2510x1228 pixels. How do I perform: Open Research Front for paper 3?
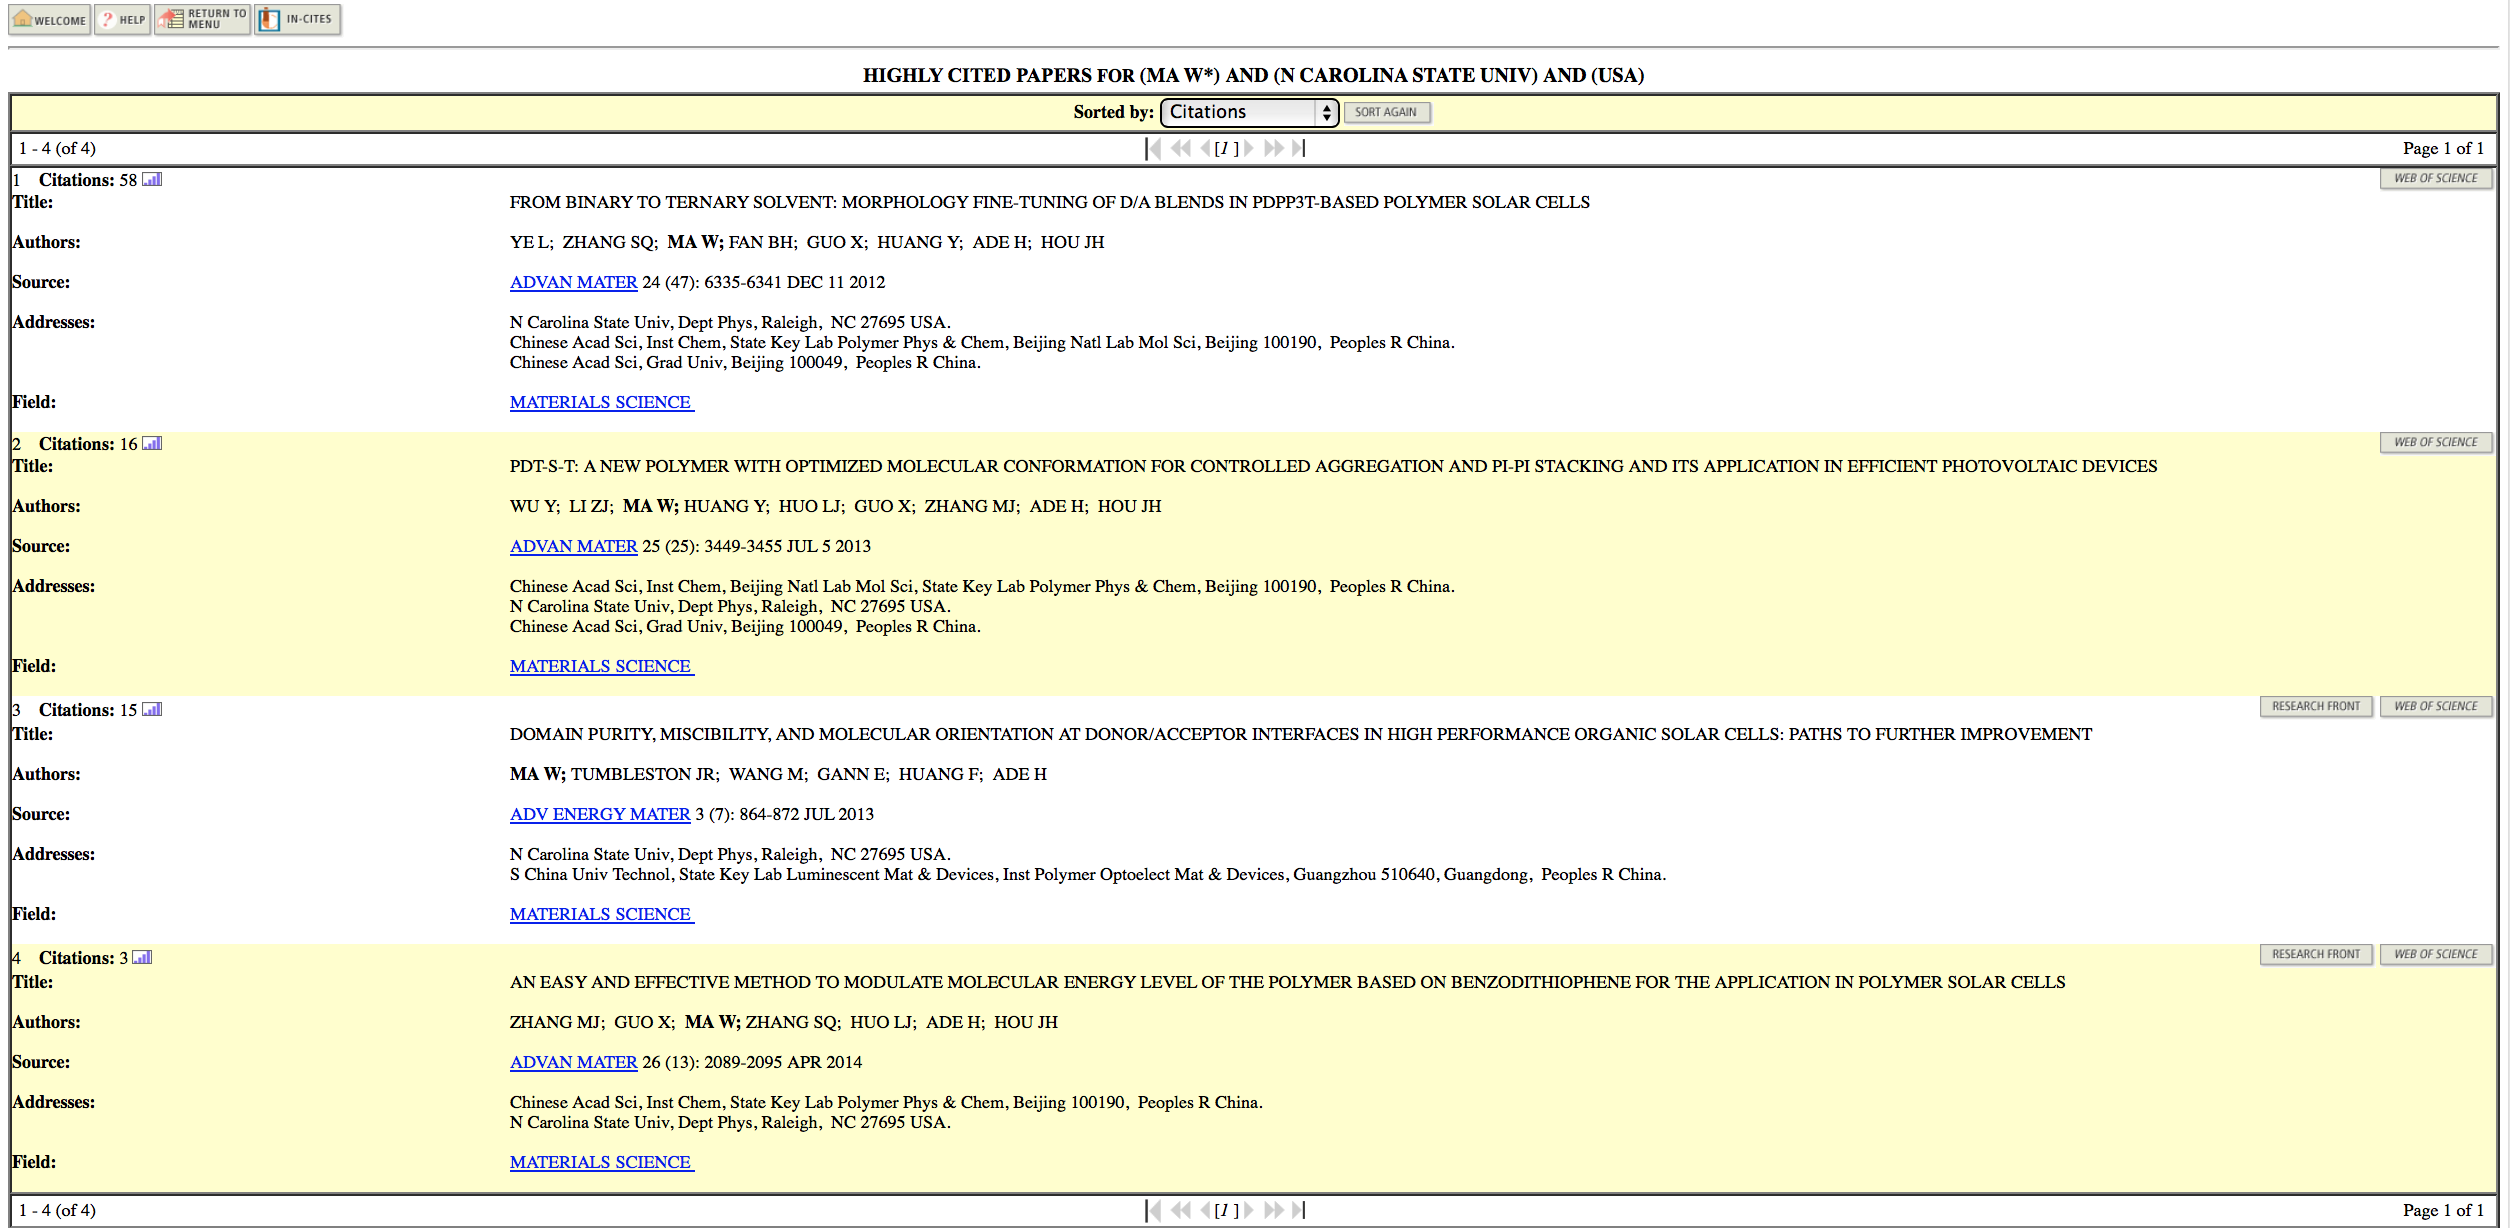(x=2315, y=707)
